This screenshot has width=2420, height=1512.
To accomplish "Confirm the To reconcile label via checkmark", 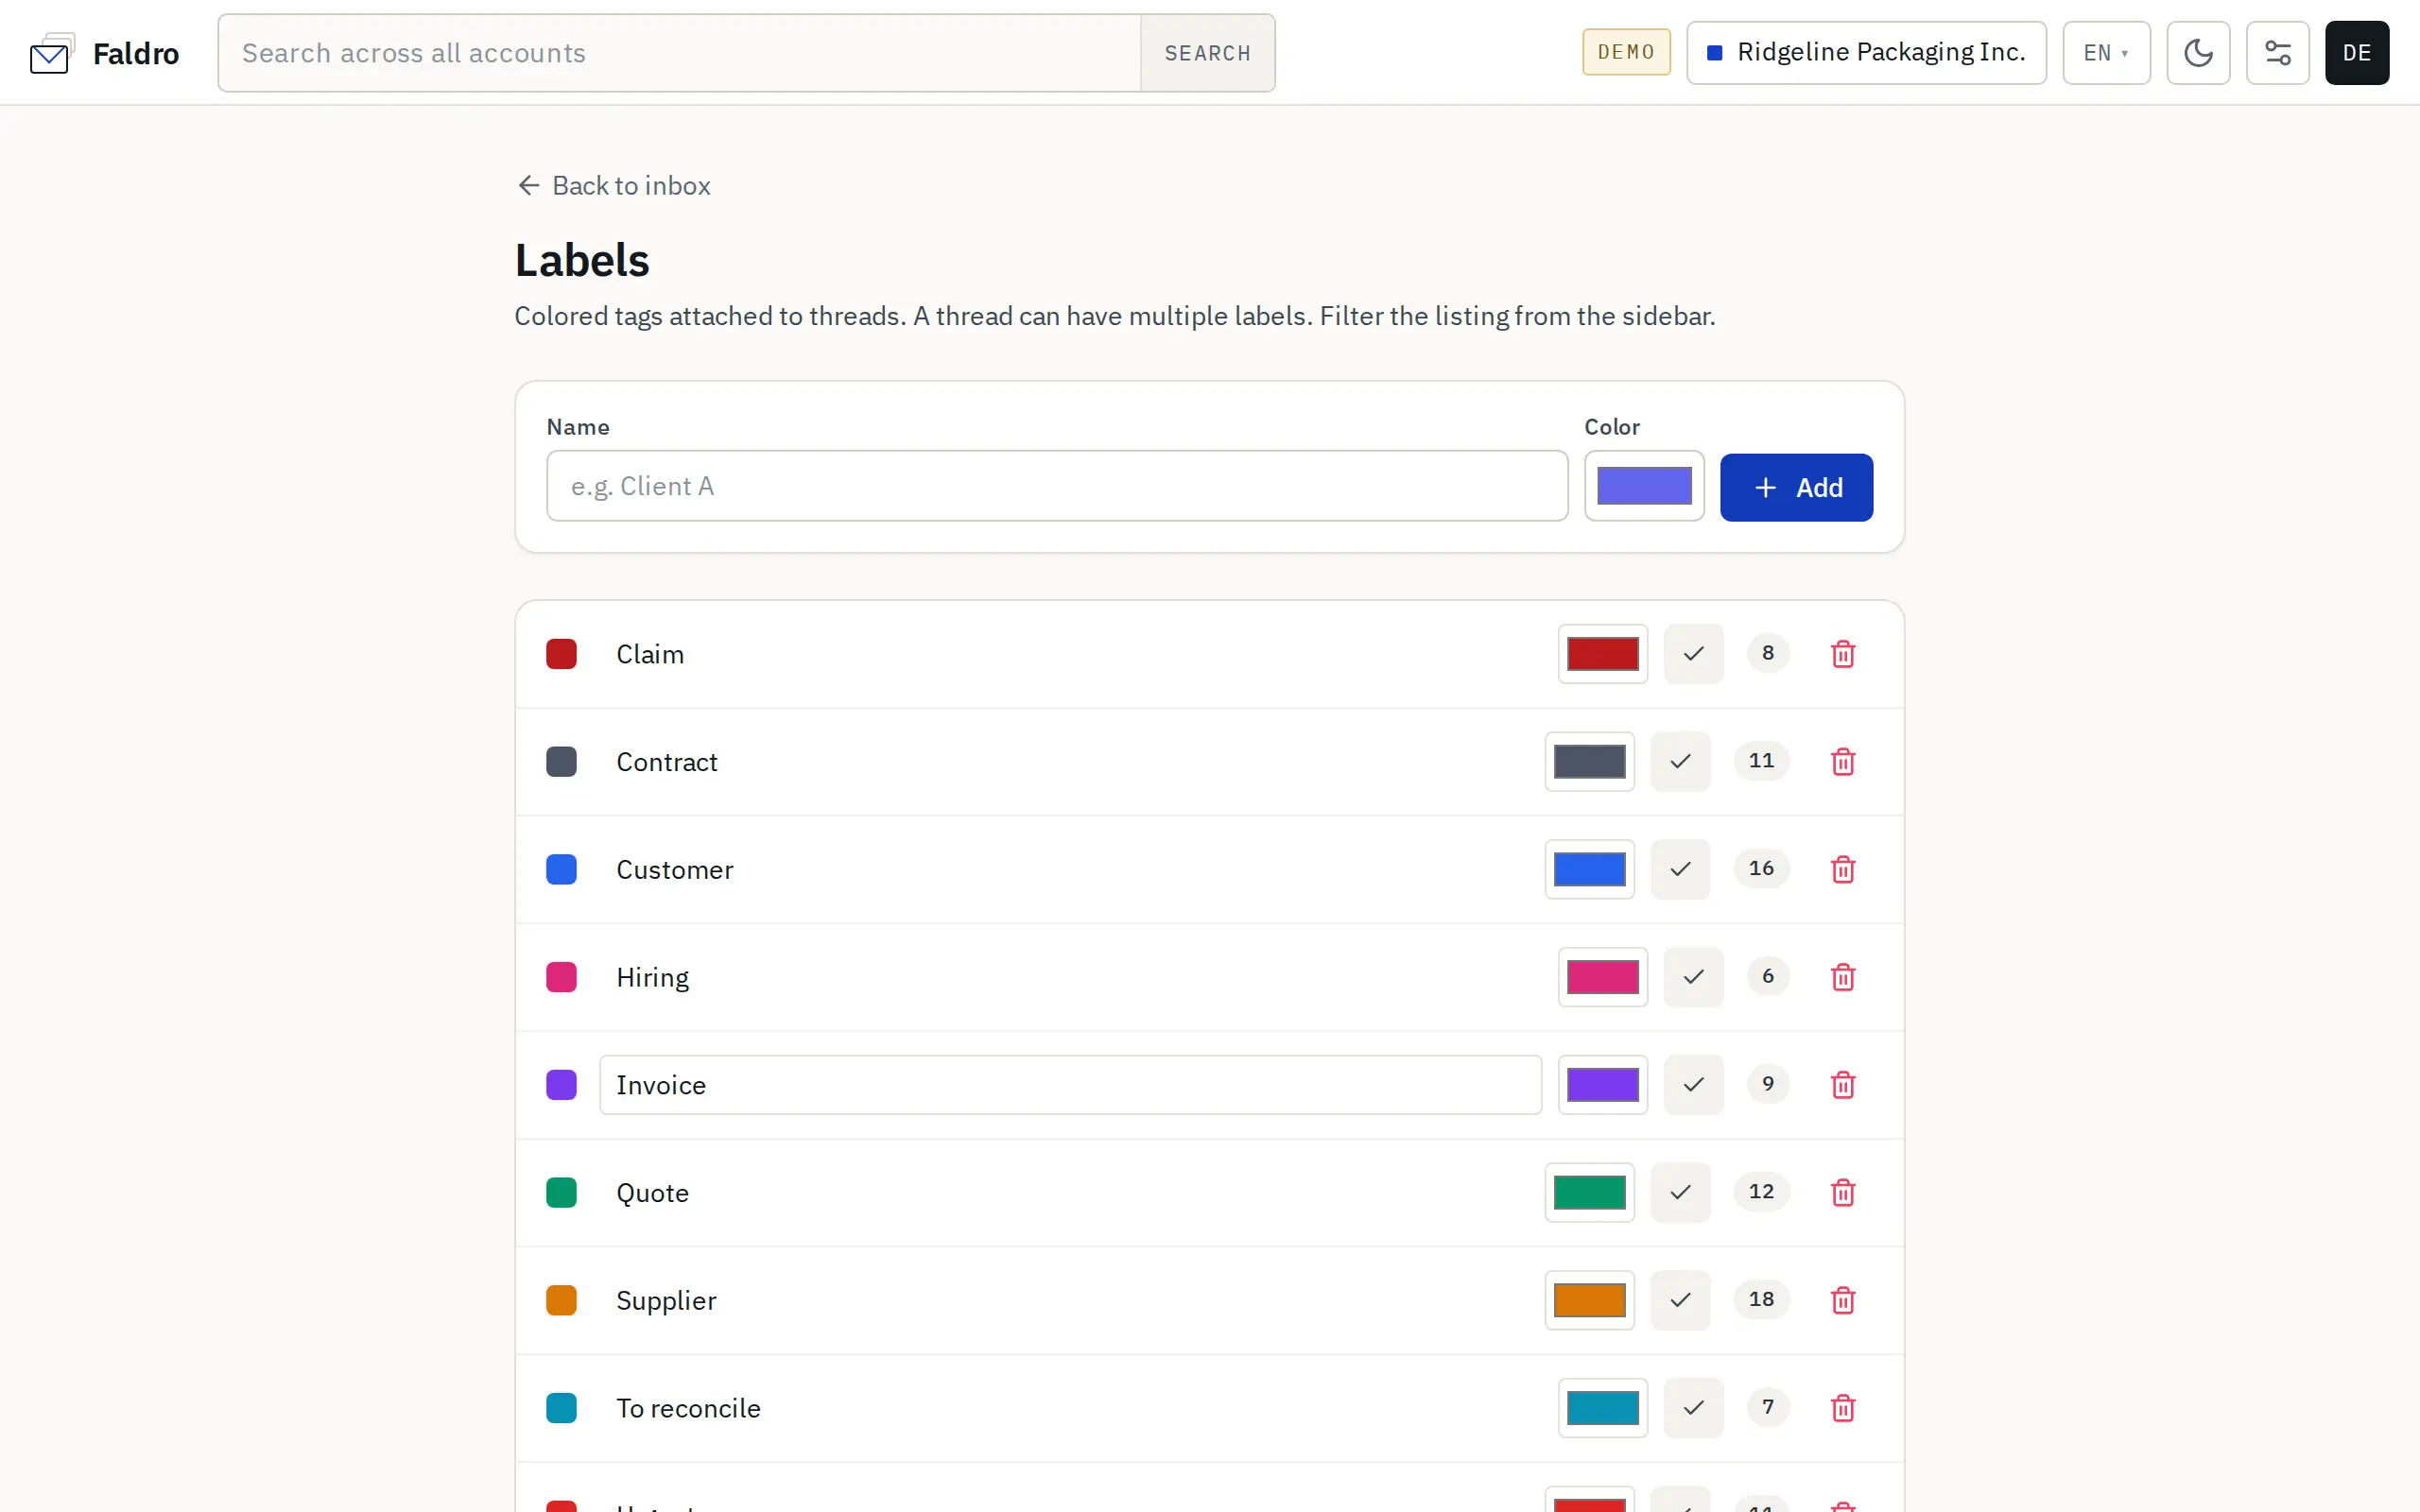I will (x=1693, y=1408).
